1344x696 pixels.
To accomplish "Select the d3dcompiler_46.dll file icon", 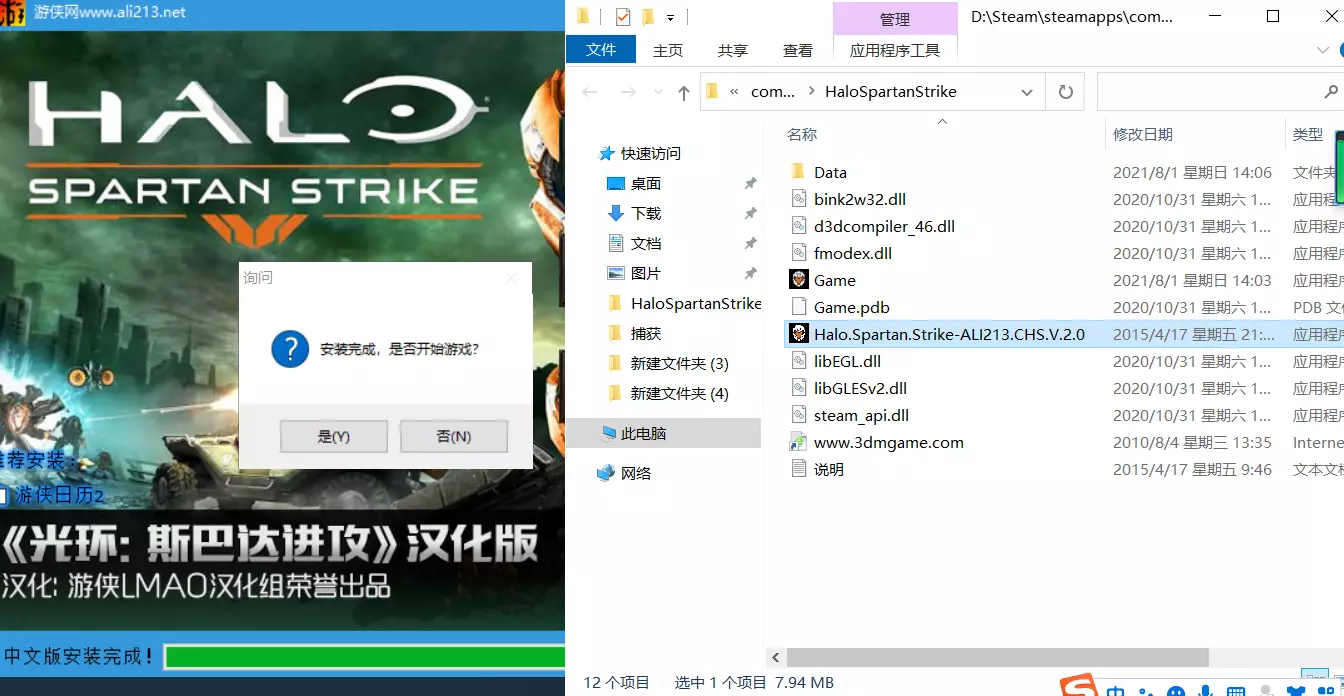I will click(798, 226).
